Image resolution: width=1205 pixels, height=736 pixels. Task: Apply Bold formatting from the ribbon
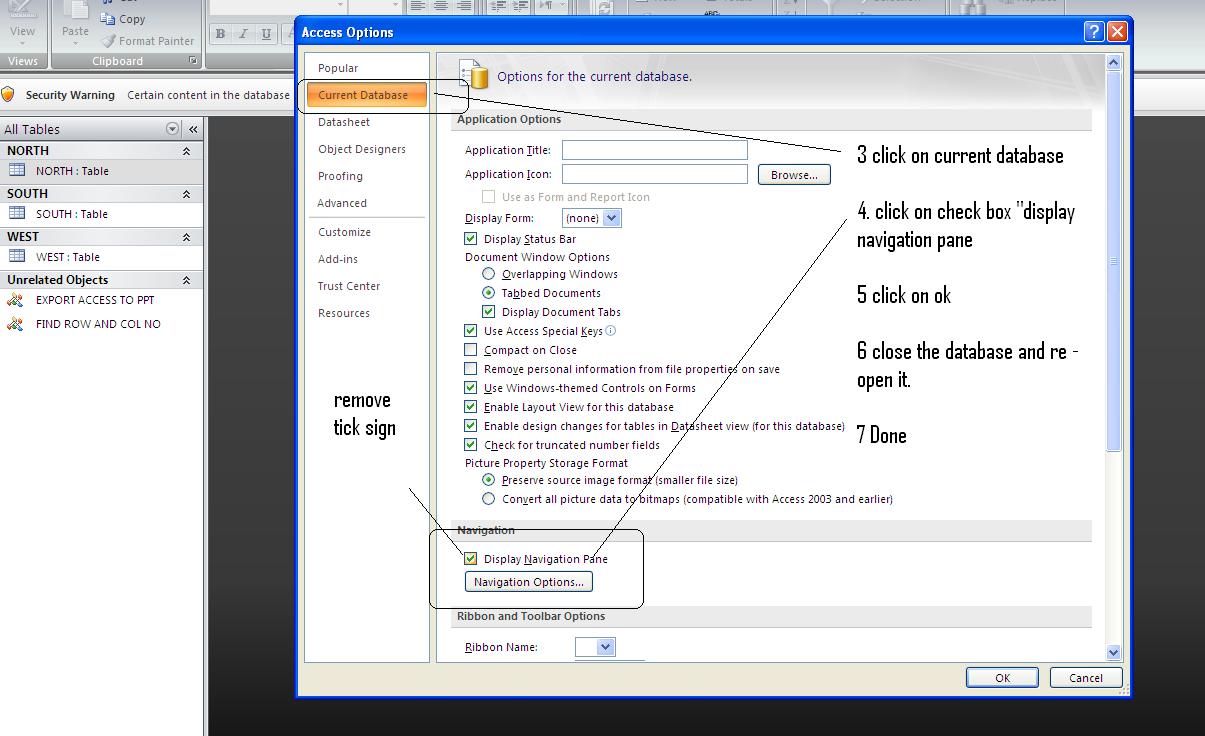(x=218, y=33)
